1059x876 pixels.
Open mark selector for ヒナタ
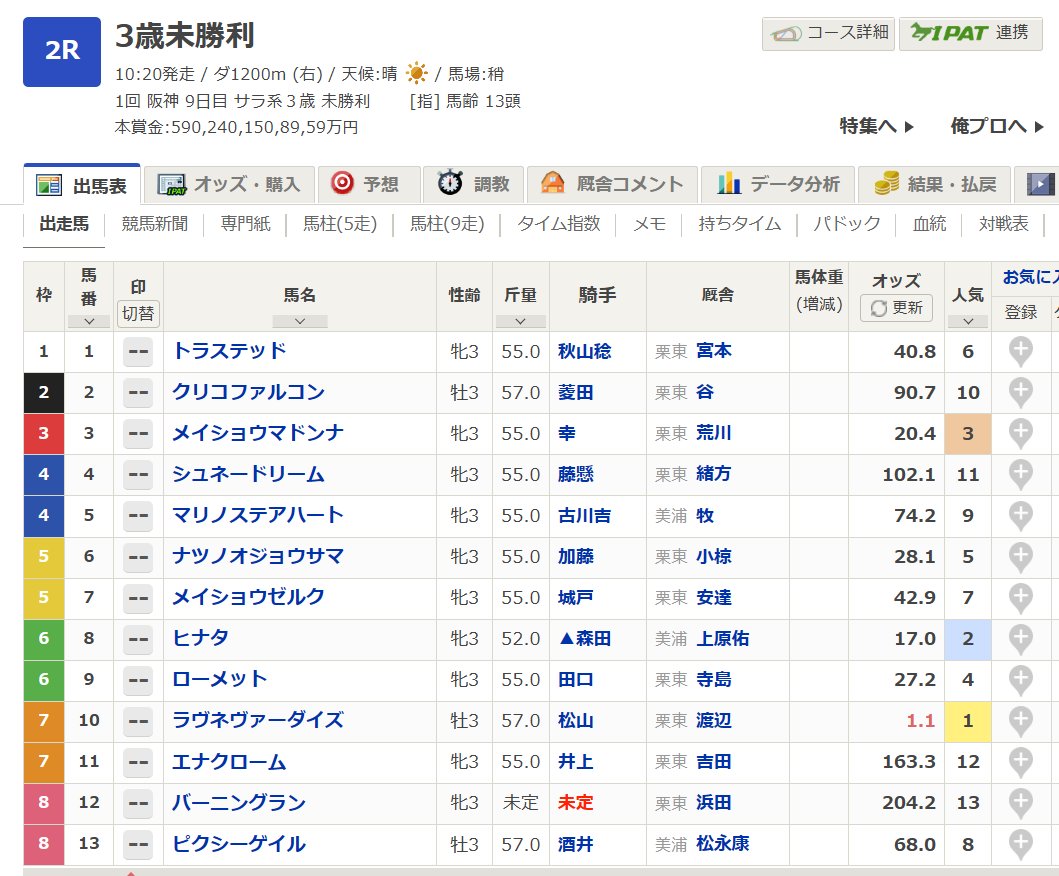[x=138, y=639]
